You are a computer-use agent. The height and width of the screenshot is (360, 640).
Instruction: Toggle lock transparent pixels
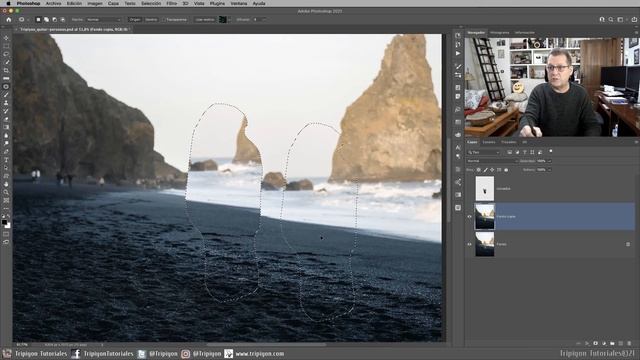pos(479,170)
